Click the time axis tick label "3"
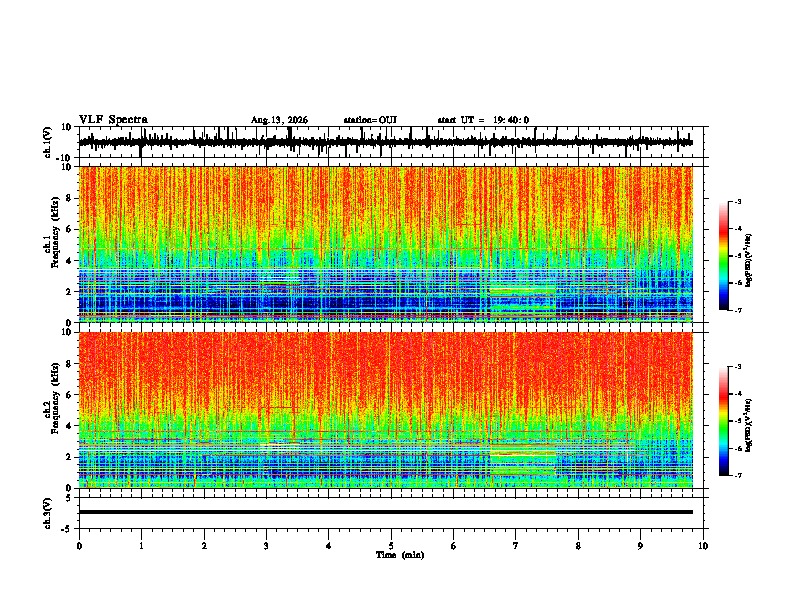This screenshot has width=792, height=612. tap(266, 546)
